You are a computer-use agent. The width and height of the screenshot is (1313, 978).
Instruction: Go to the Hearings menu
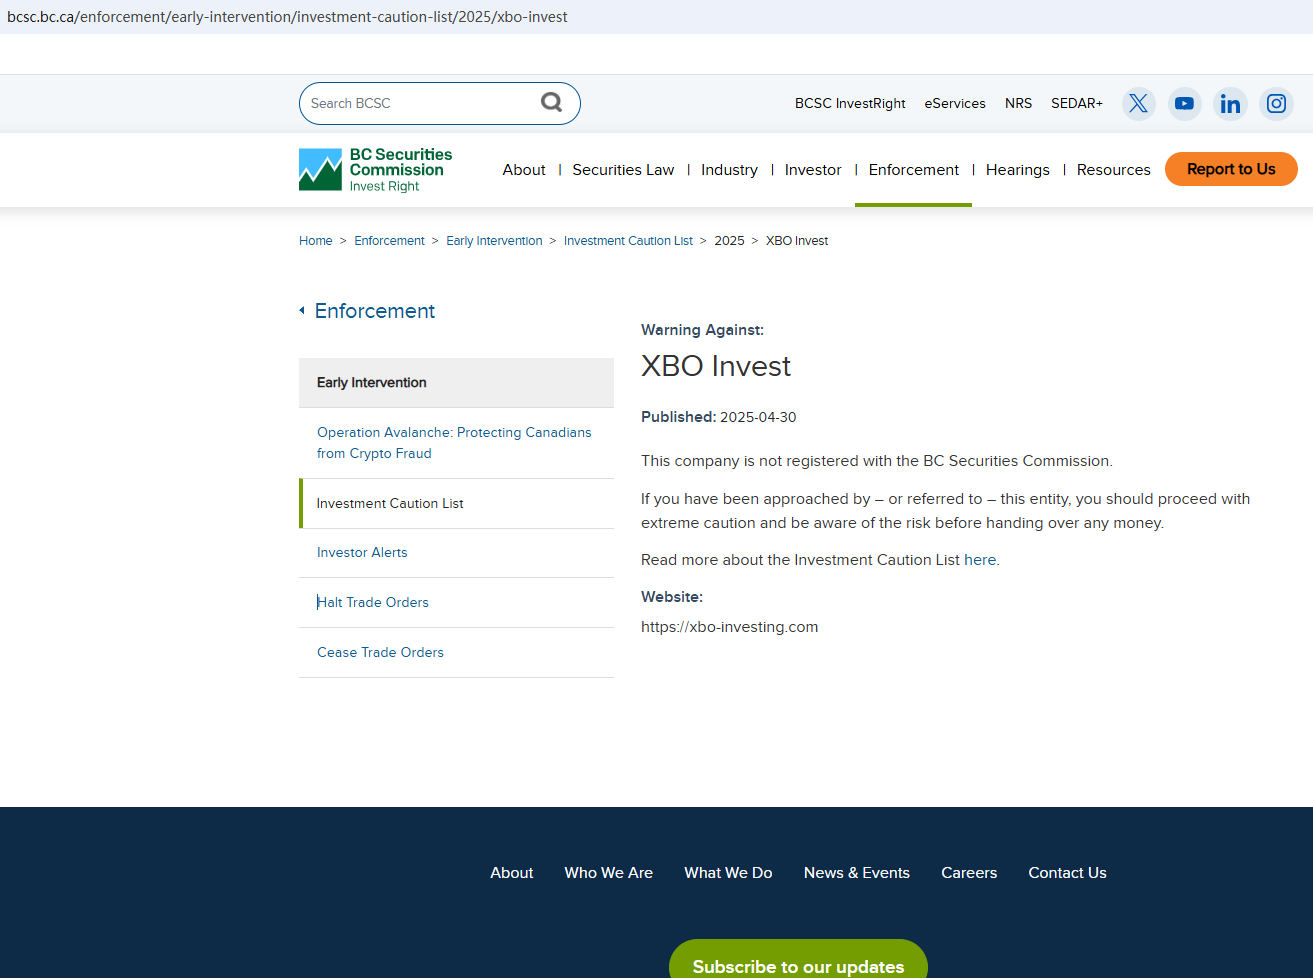pos(1018,170)
